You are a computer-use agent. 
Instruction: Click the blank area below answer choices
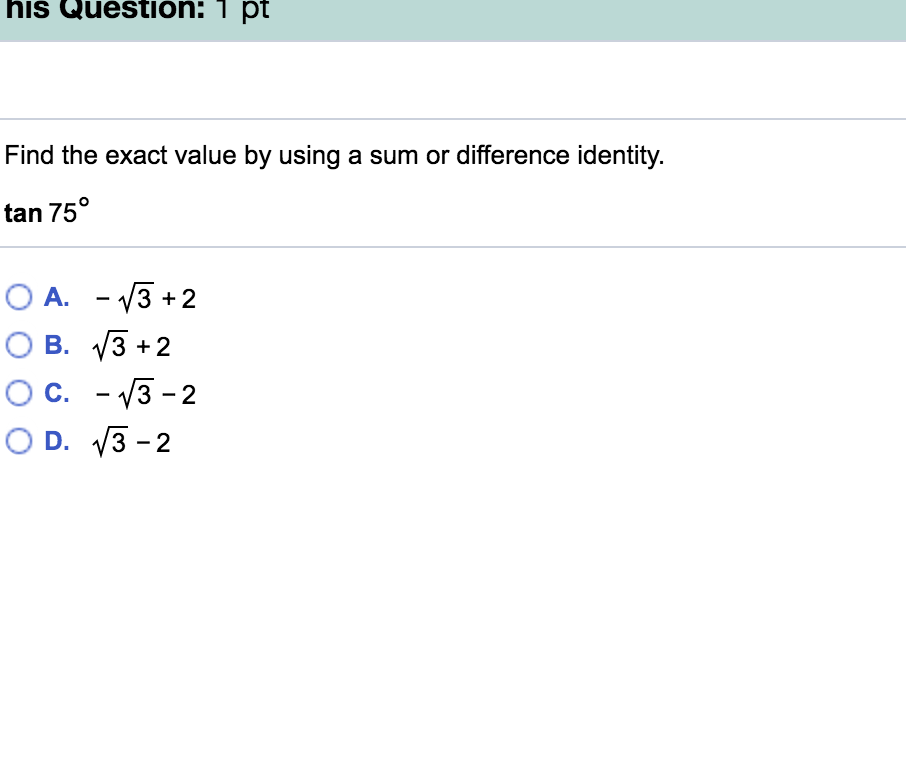pos(453,600)
